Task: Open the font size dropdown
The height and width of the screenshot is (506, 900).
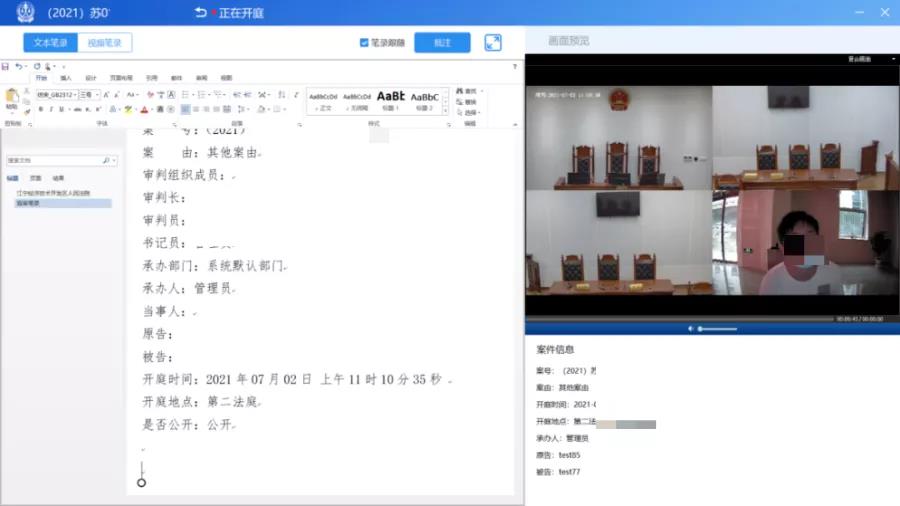Action: point(97,95)
